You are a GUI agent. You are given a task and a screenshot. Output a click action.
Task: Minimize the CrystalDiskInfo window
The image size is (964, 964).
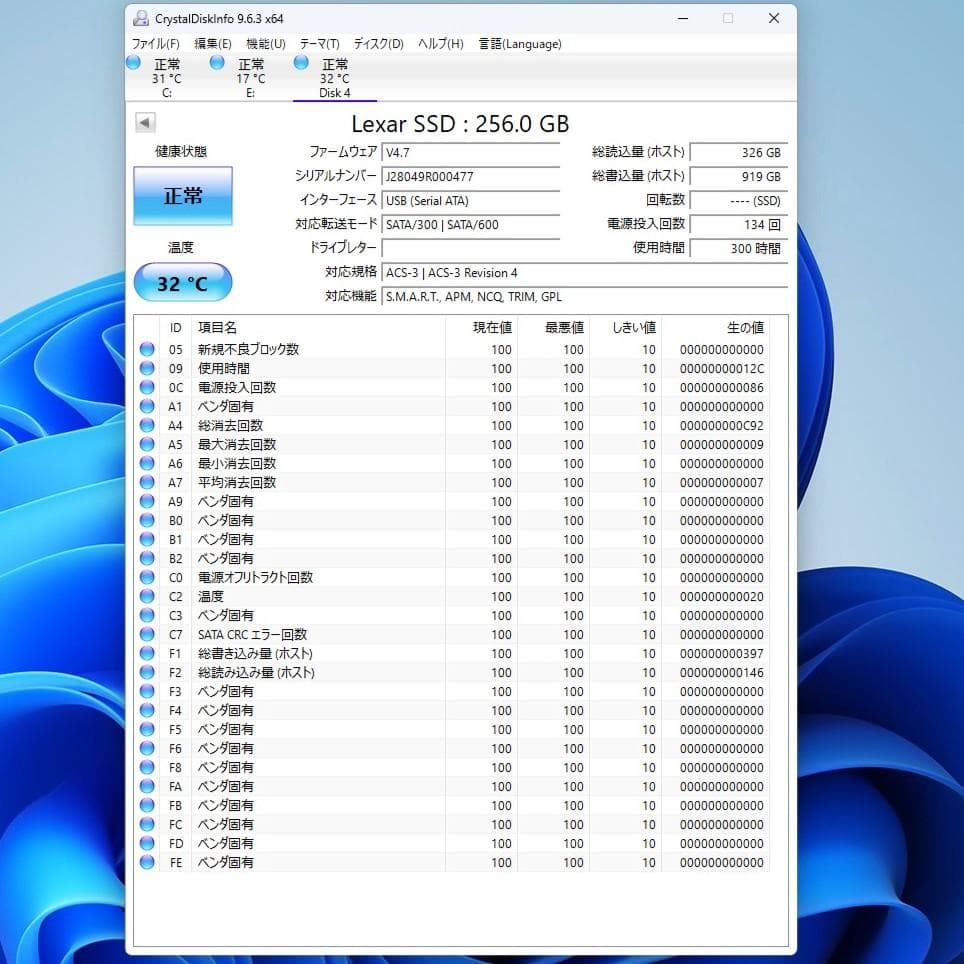click(x=682, y=18)
